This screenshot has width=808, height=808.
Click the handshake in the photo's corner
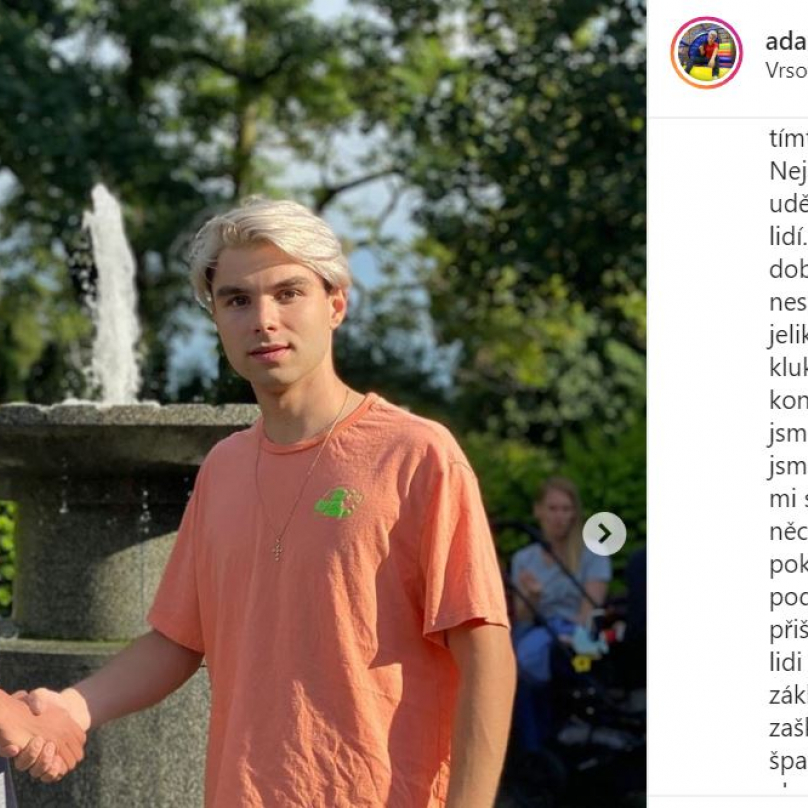(x=44, y=732)
